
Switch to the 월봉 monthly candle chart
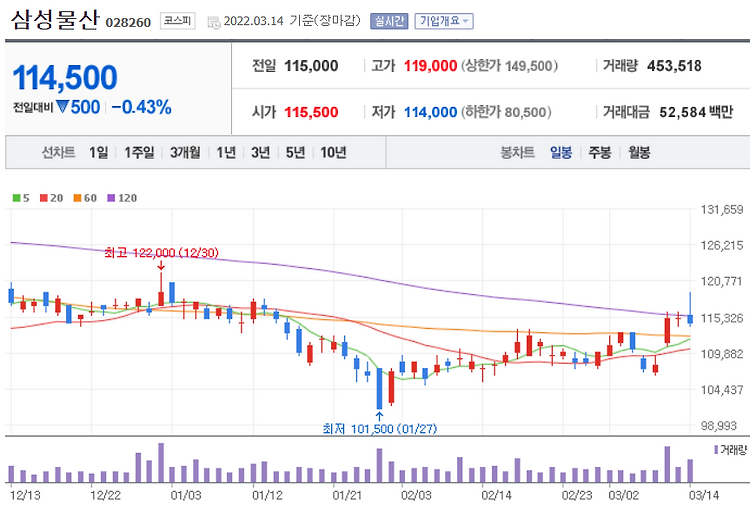[639, 153]
